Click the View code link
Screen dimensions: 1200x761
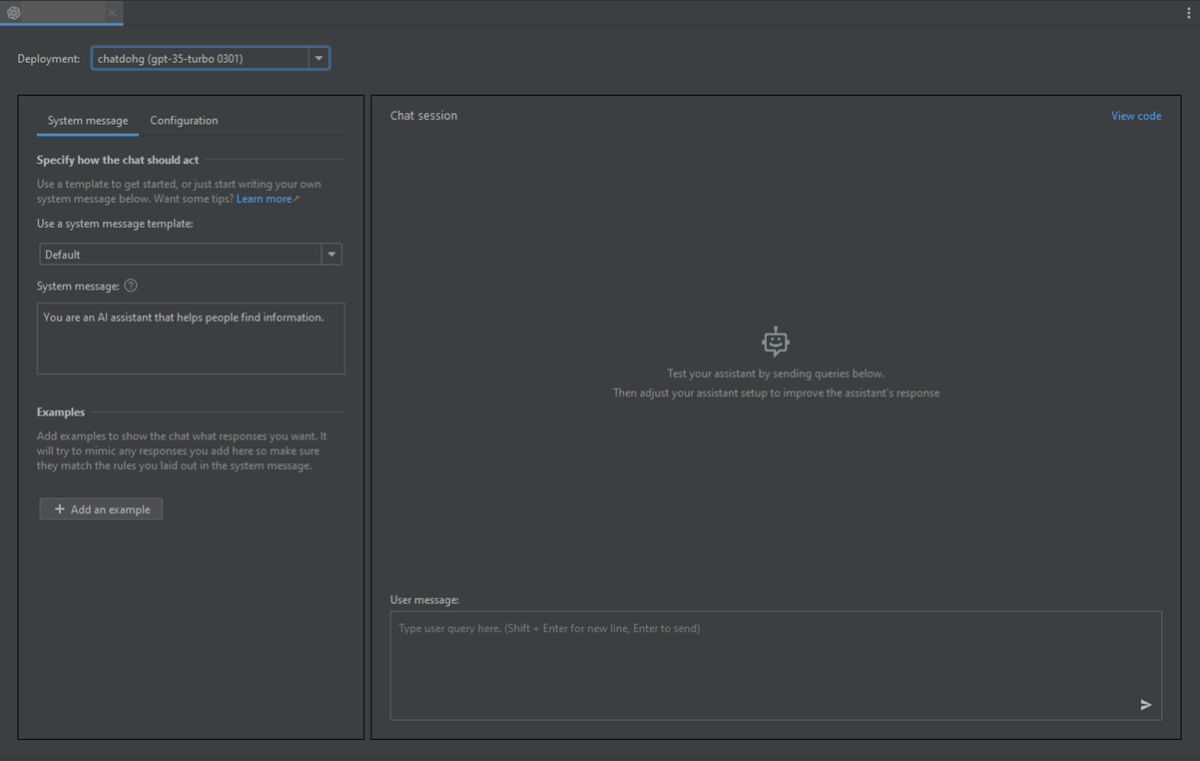click(1136, 116)
